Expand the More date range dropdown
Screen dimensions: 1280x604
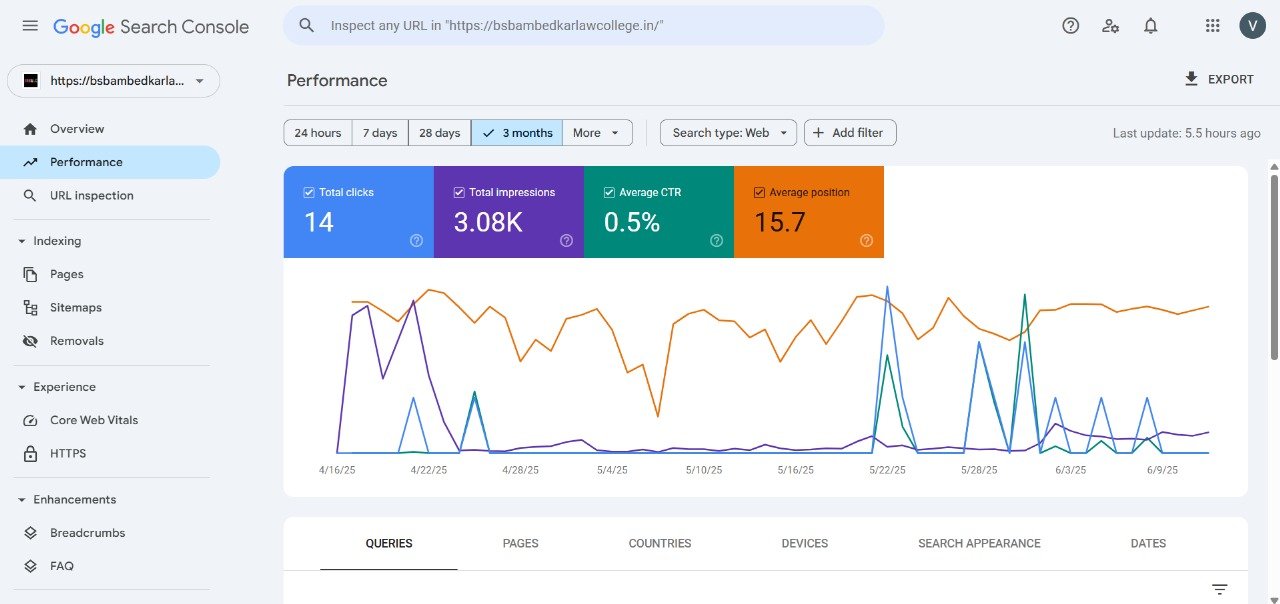pos(597,133)
